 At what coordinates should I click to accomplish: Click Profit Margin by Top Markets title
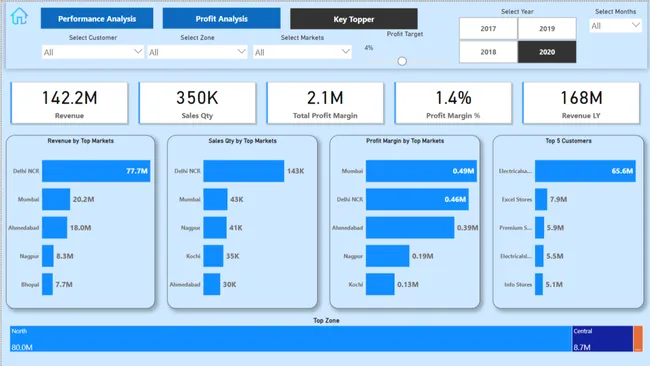tap(405, 141)
